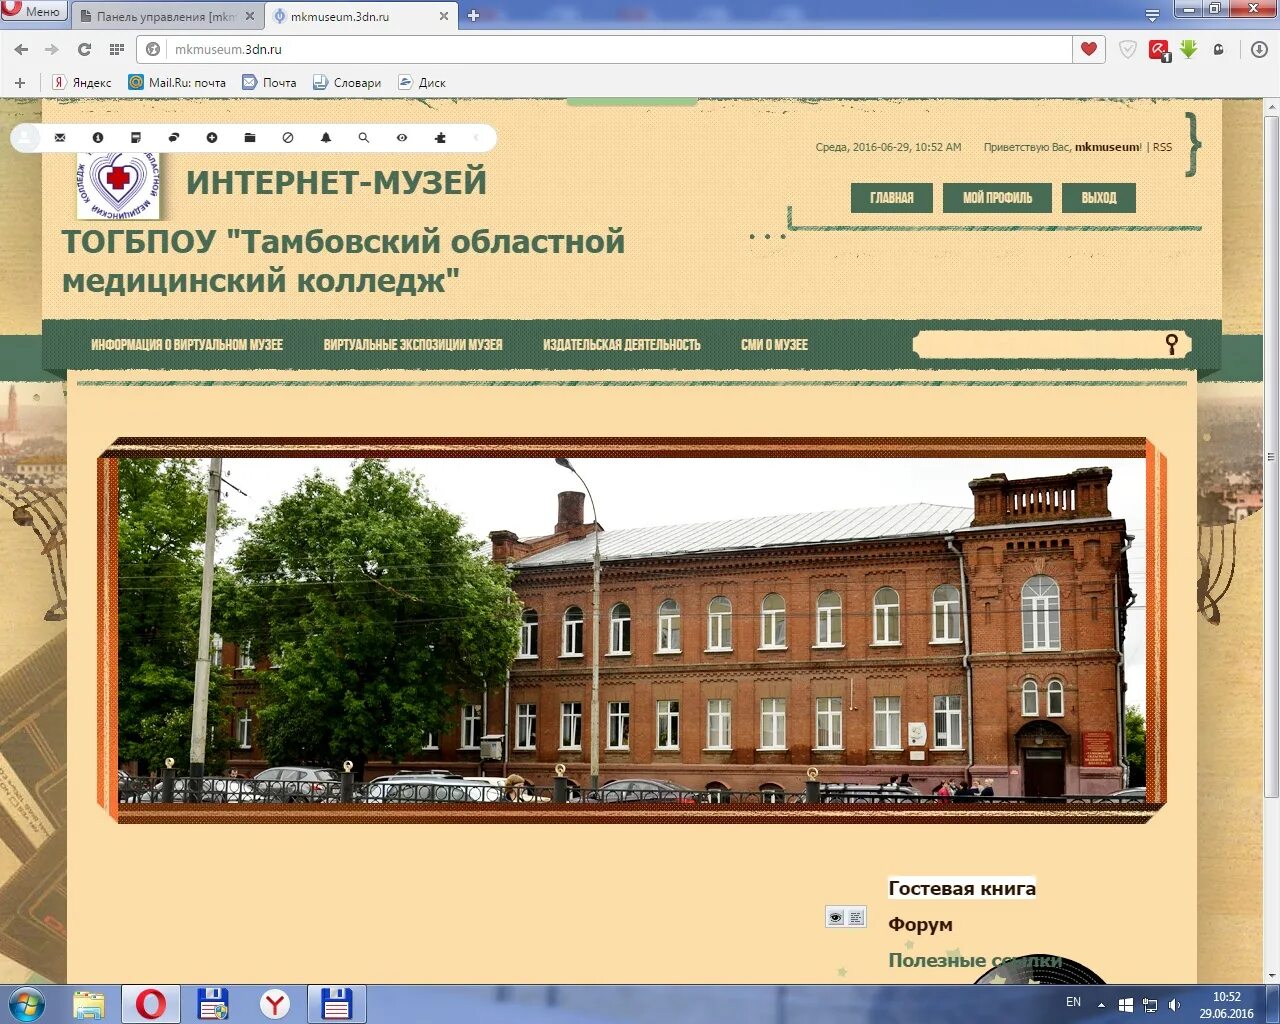Submit site search with the magnifier icon
Screen dimensions: 1280x1024
click(x=1172, y=344)
